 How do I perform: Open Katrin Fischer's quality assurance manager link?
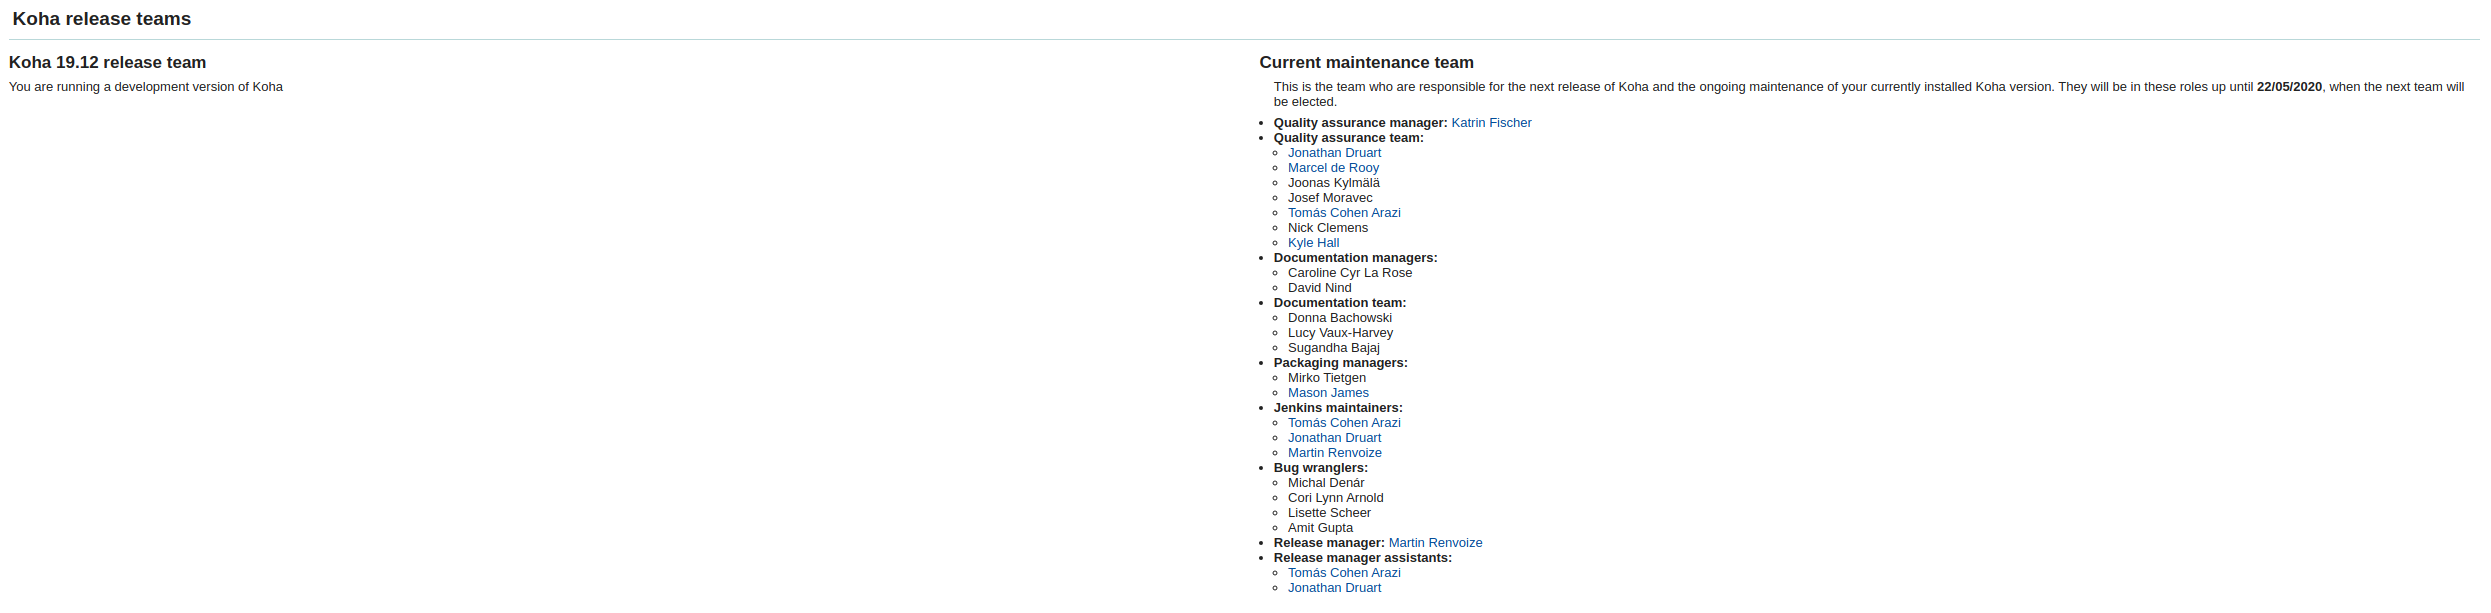[x=1490, y=123]
